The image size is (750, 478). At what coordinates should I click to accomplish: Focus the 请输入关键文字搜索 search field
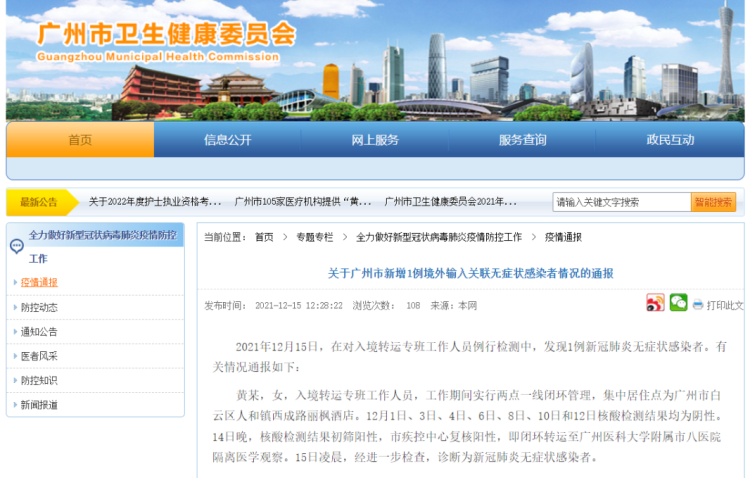click(x=622, y=202)
